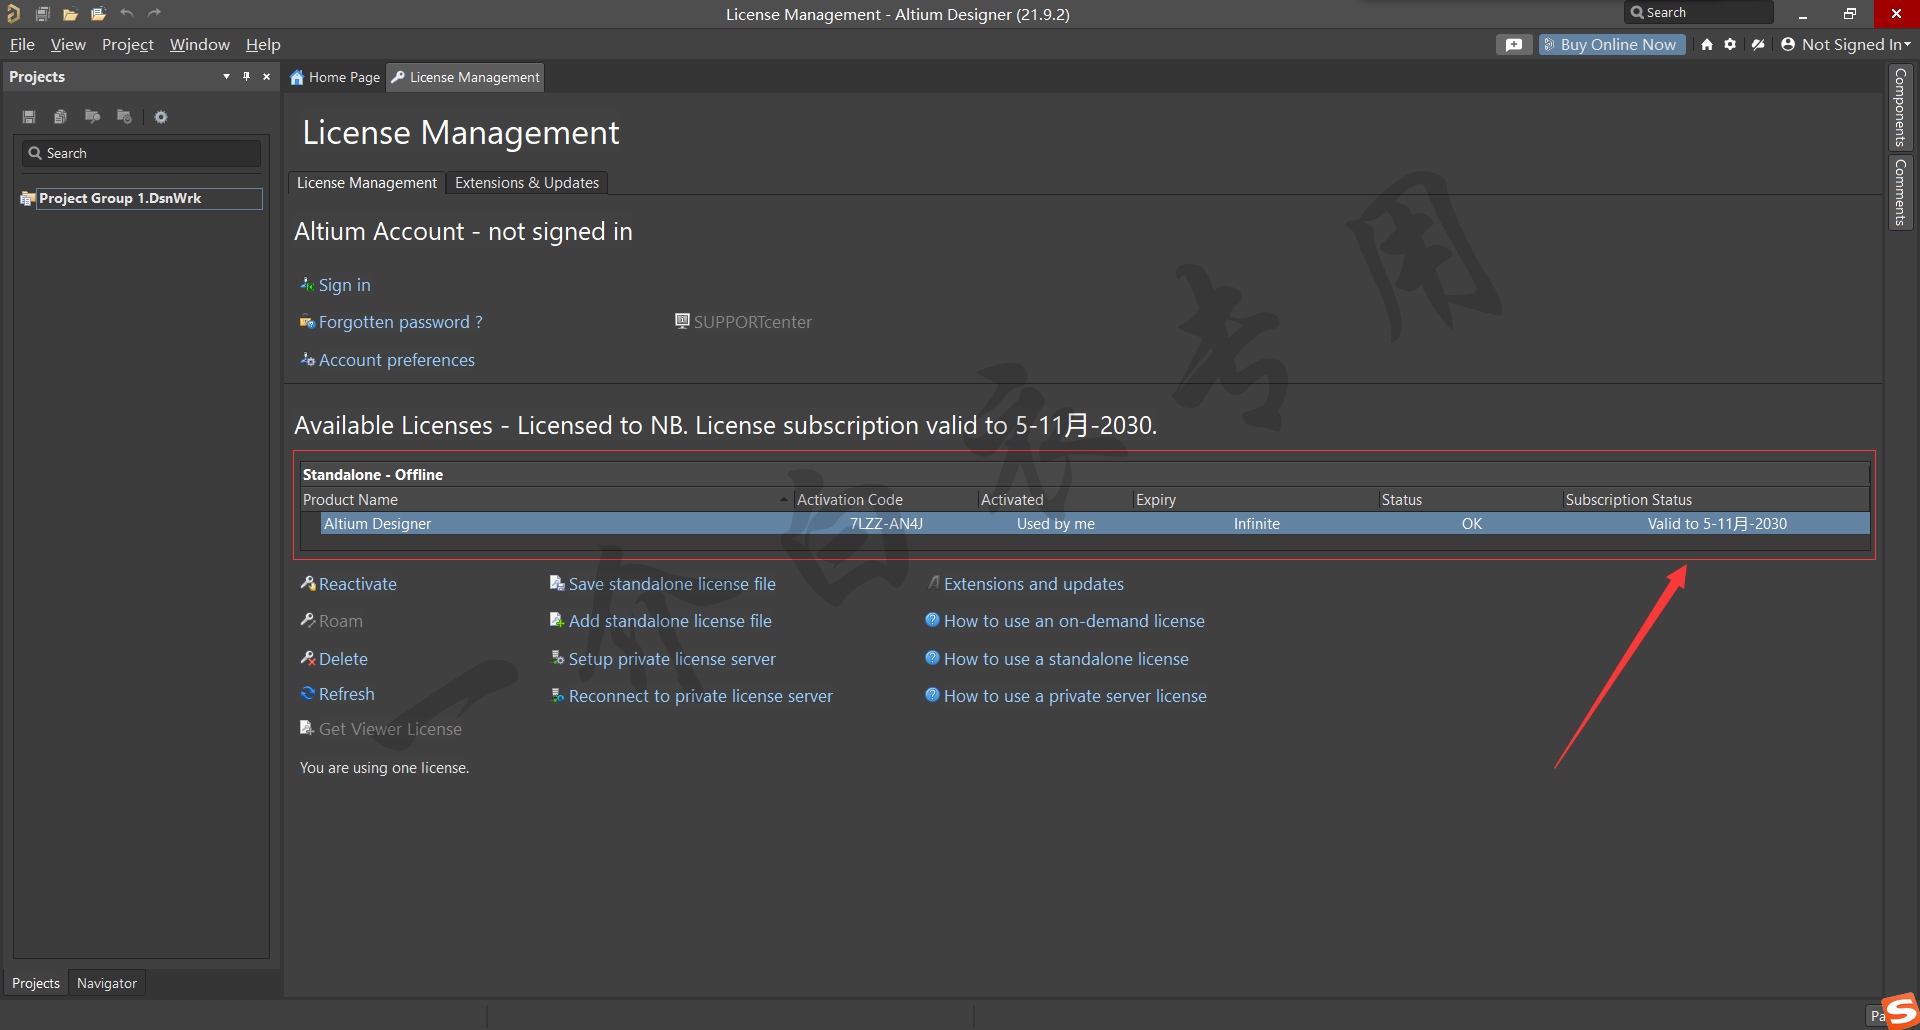Viewport: 1920px width, 1030px height.
Task: Click Reactivate license link
Action: click(x=357, y=584)
